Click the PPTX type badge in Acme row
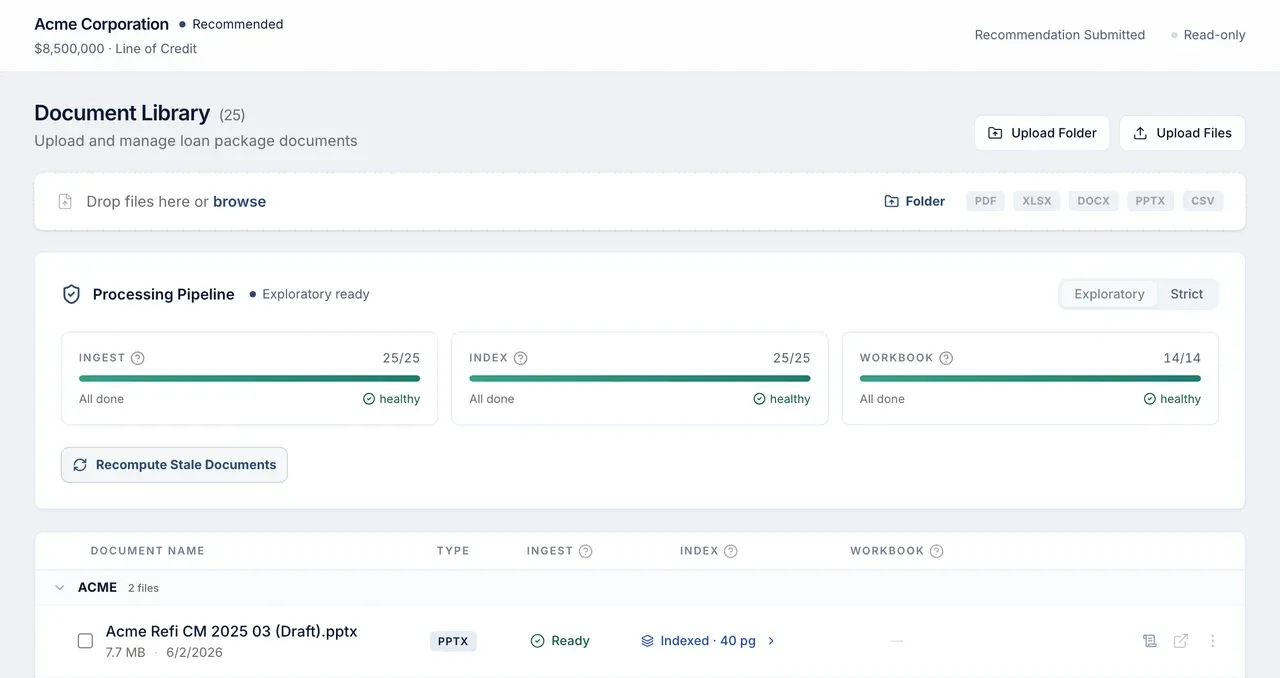This screenshot has height=678, width=1280. pos(453,641)
